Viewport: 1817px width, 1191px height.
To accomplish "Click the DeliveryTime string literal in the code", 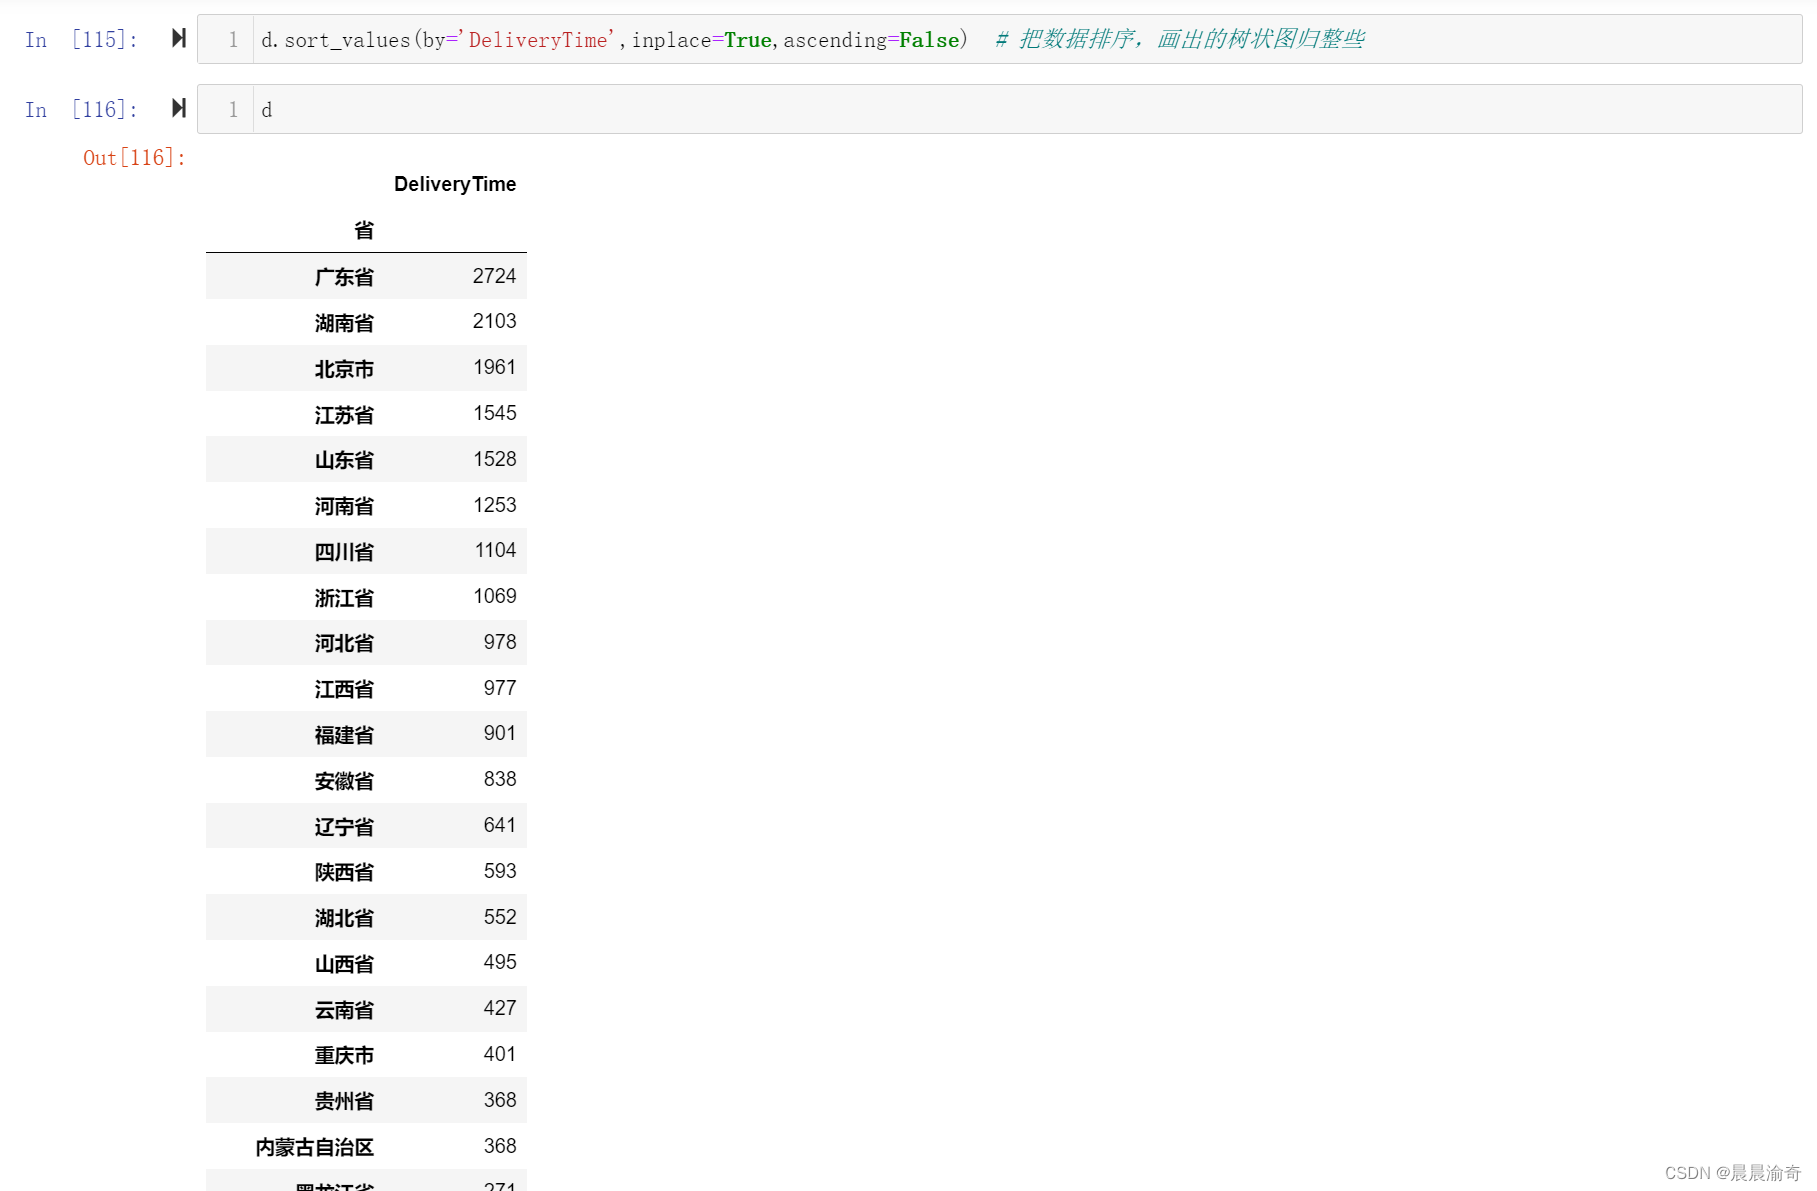I will click(x=536, y=39).
